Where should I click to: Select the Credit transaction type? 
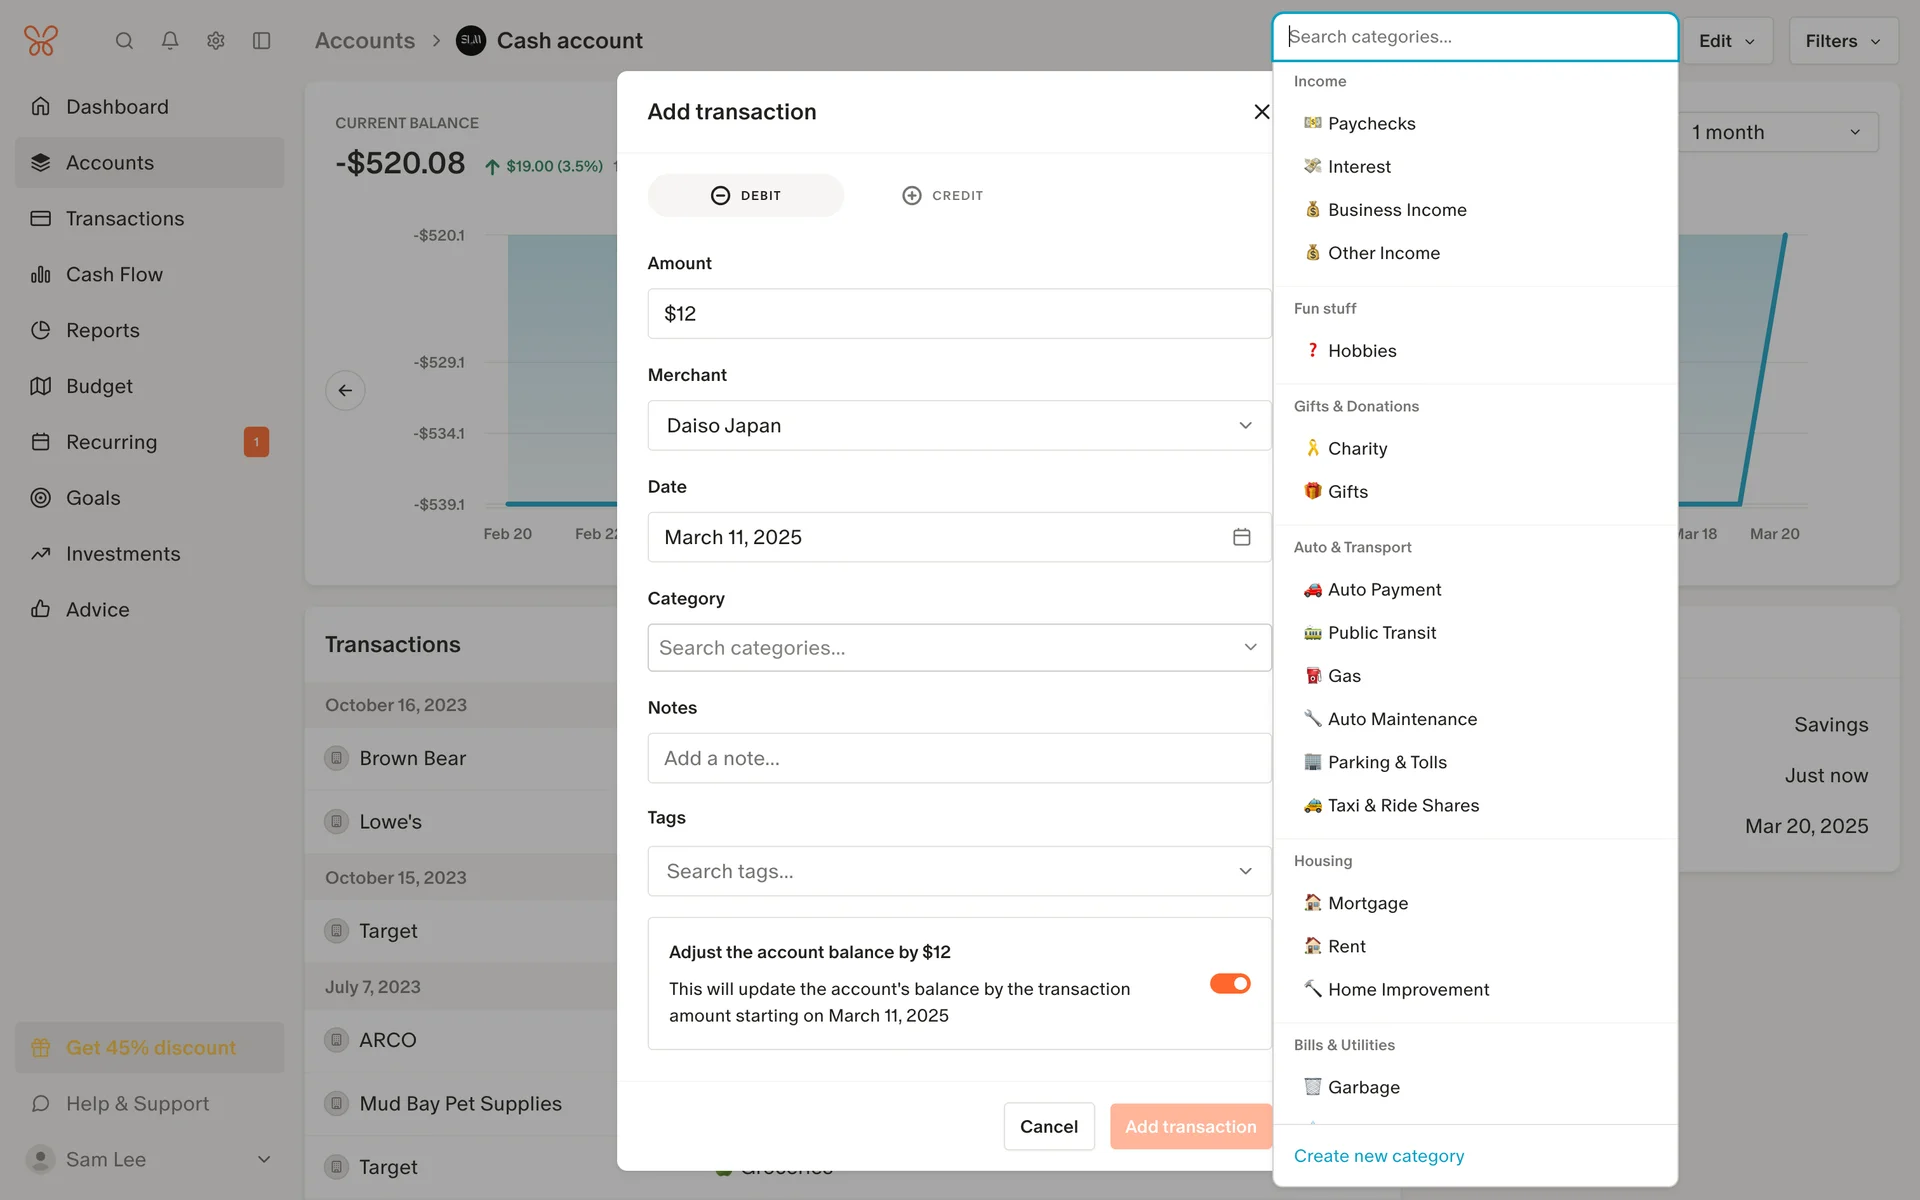942,195
